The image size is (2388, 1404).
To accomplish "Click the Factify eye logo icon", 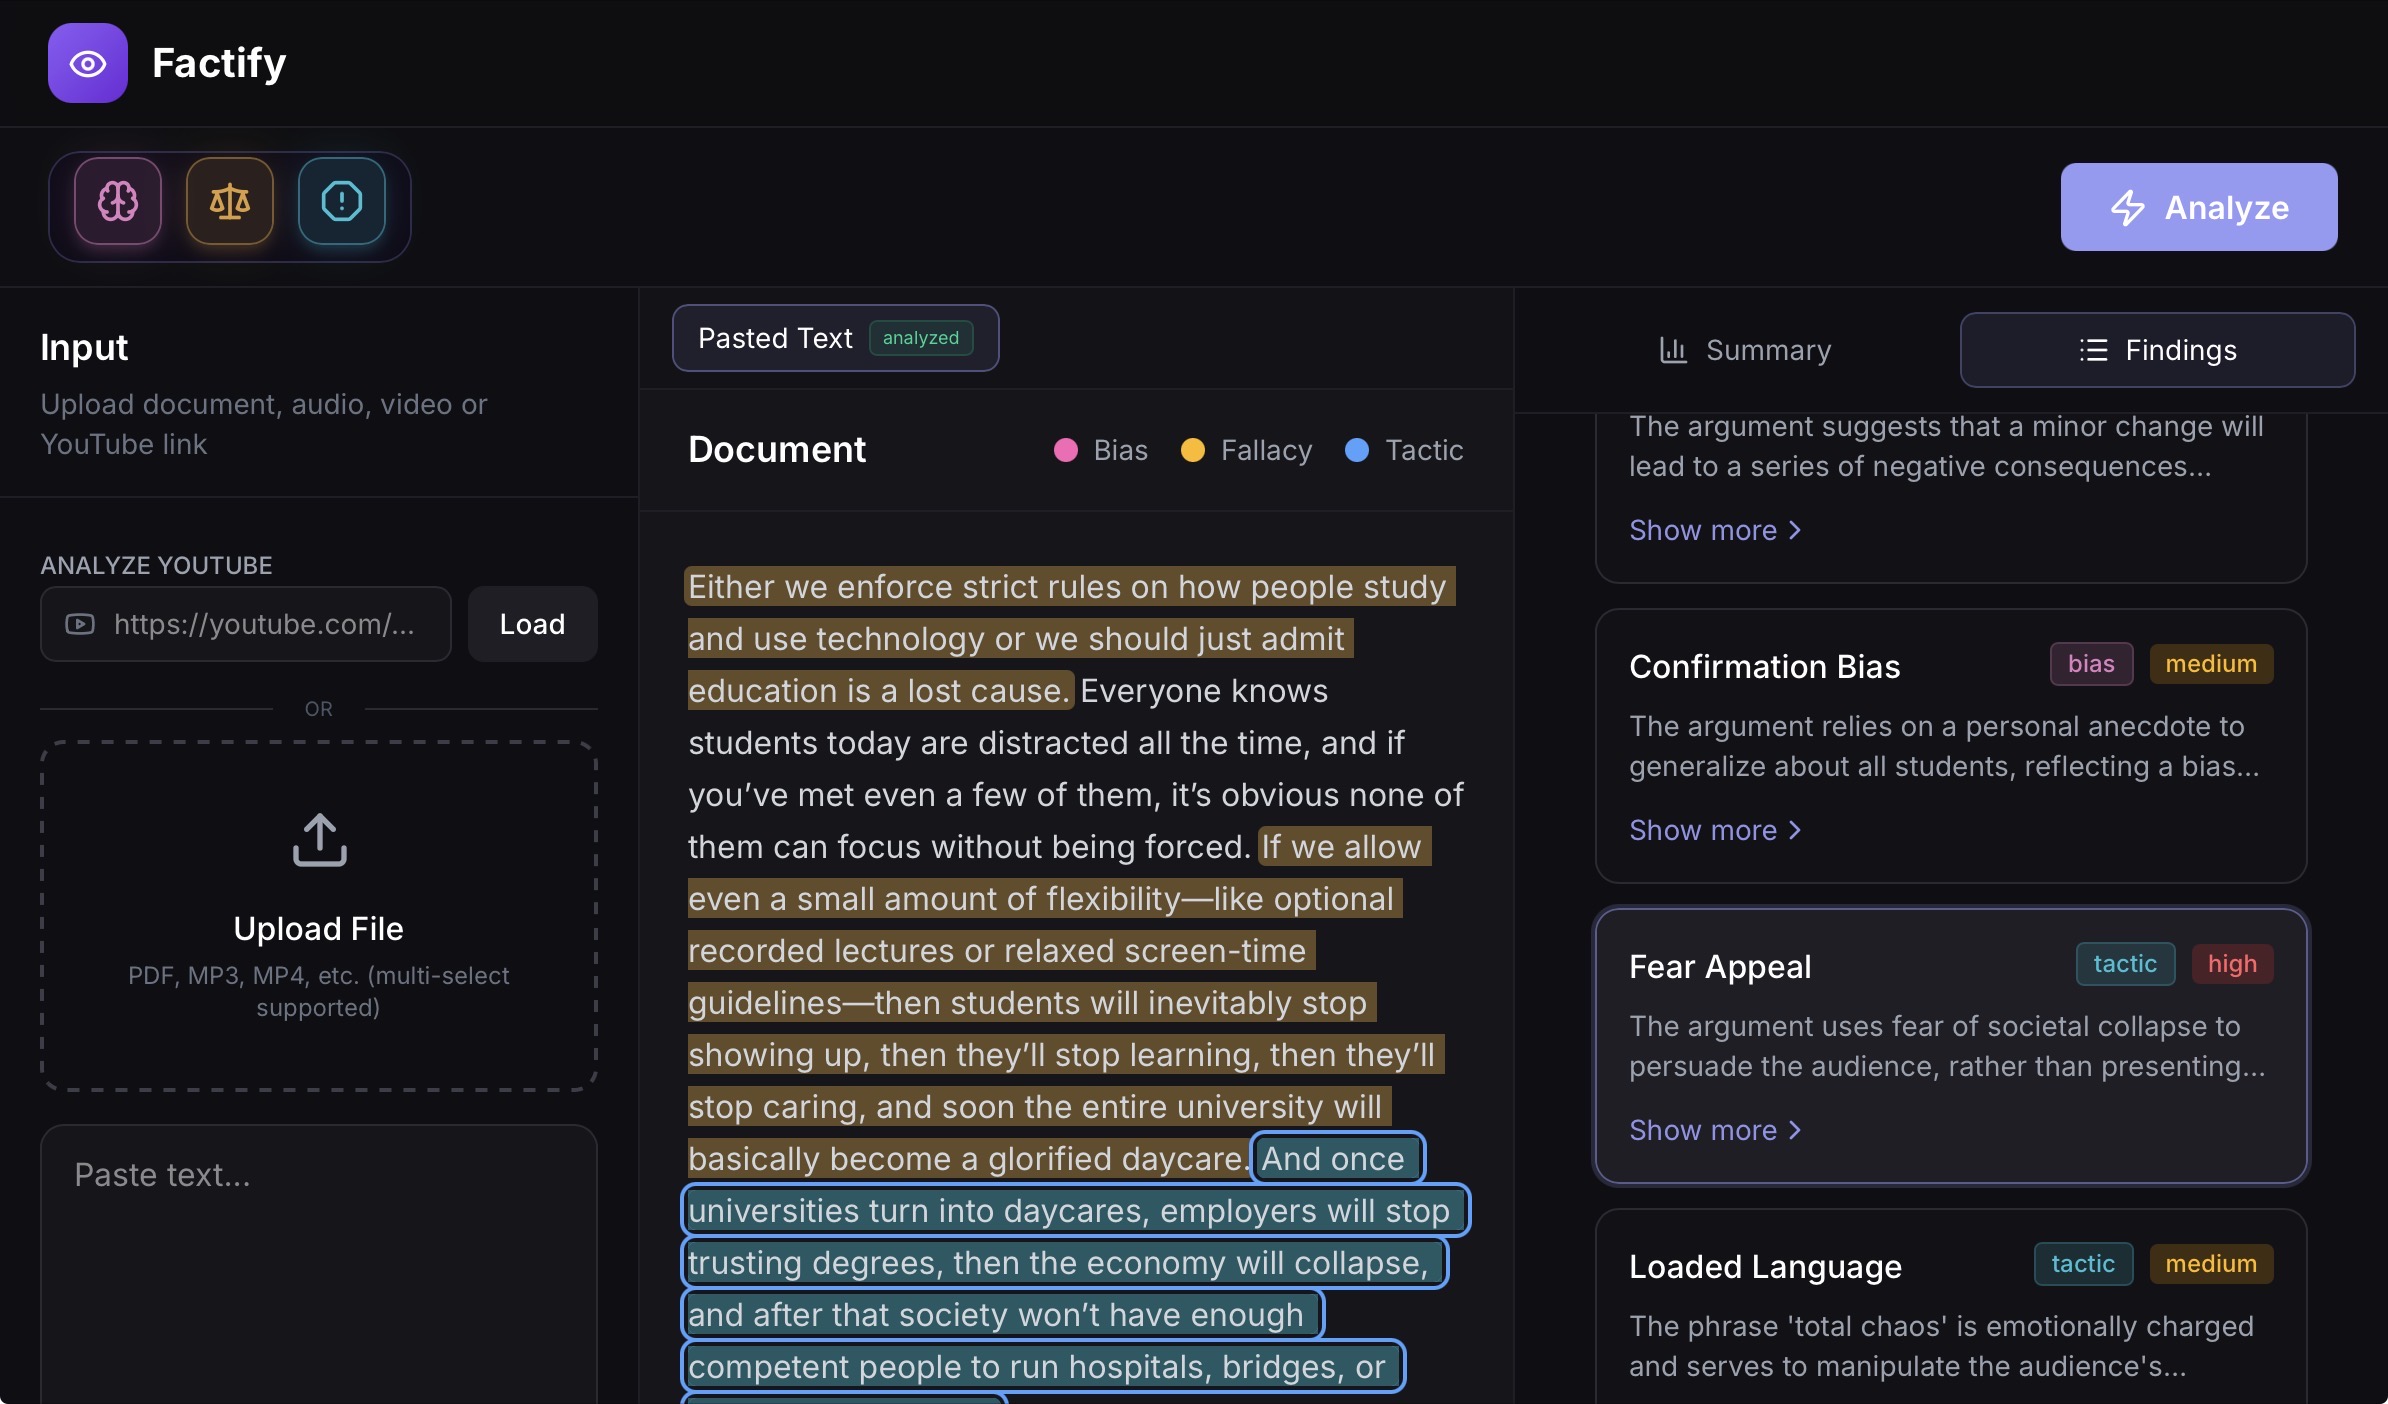I will [x=88, y=64].
